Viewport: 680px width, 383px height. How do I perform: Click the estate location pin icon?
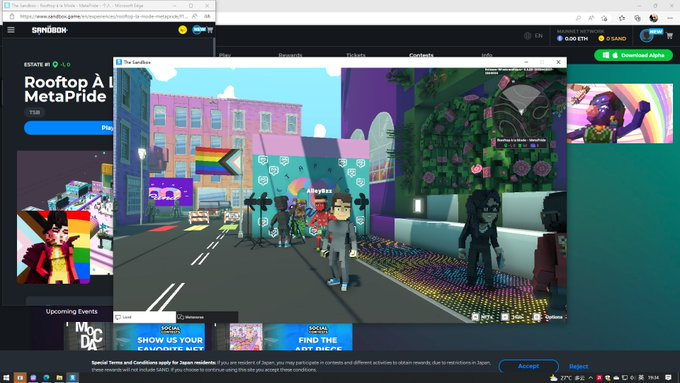(x=55, y=65)
